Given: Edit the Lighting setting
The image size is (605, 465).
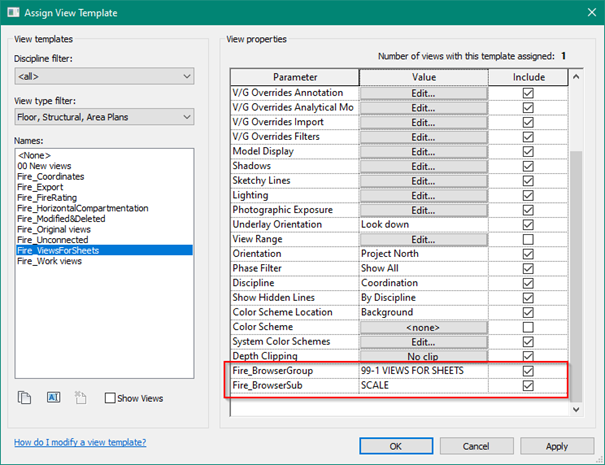Looking at the screenshot, I should [423, 196].
